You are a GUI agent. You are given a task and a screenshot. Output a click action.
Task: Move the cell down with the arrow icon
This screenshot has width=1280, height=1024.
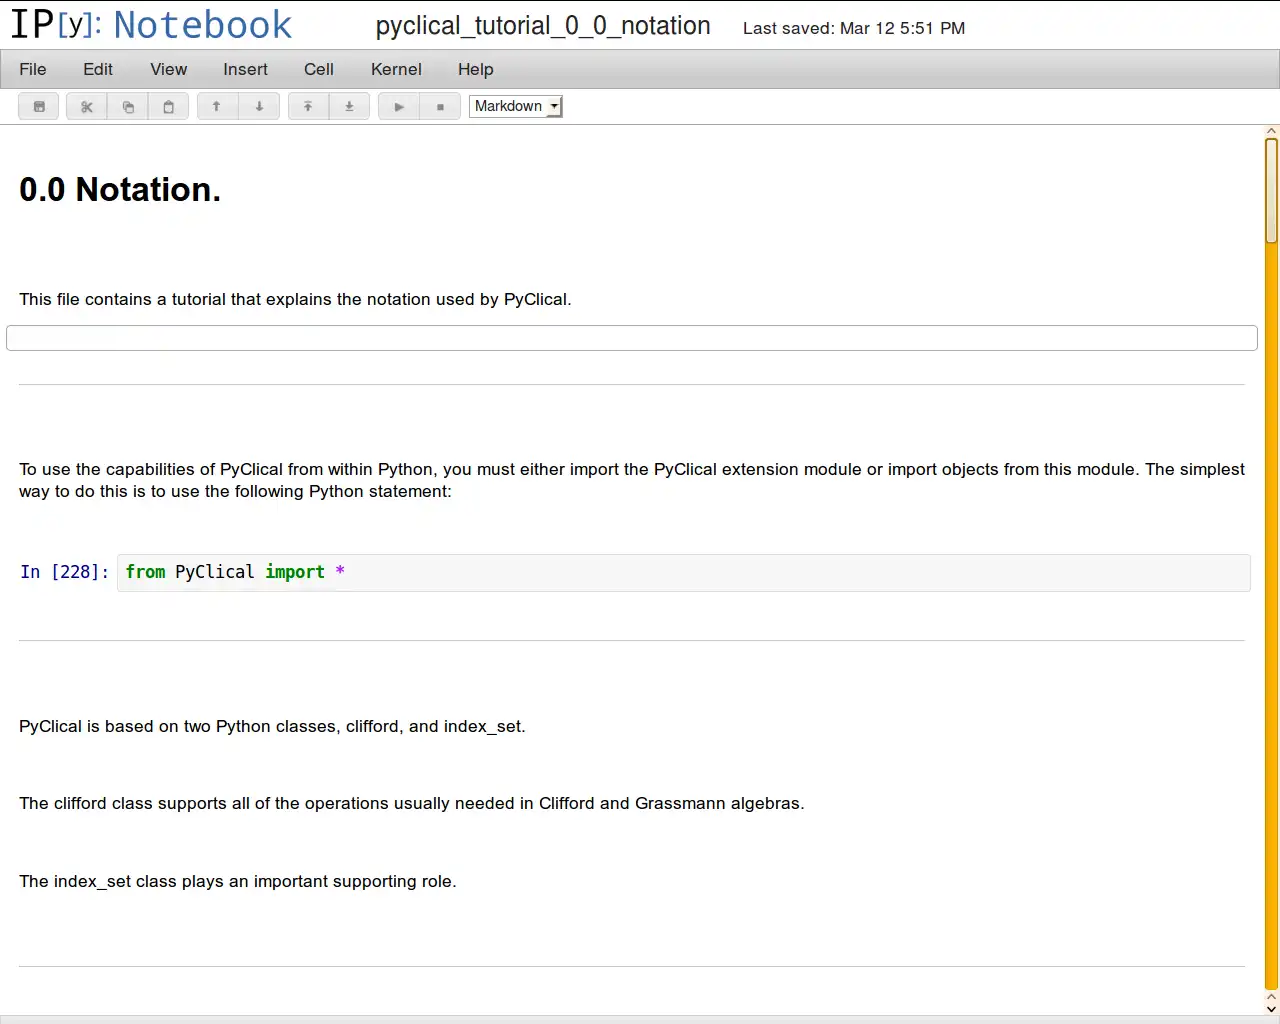259,106
